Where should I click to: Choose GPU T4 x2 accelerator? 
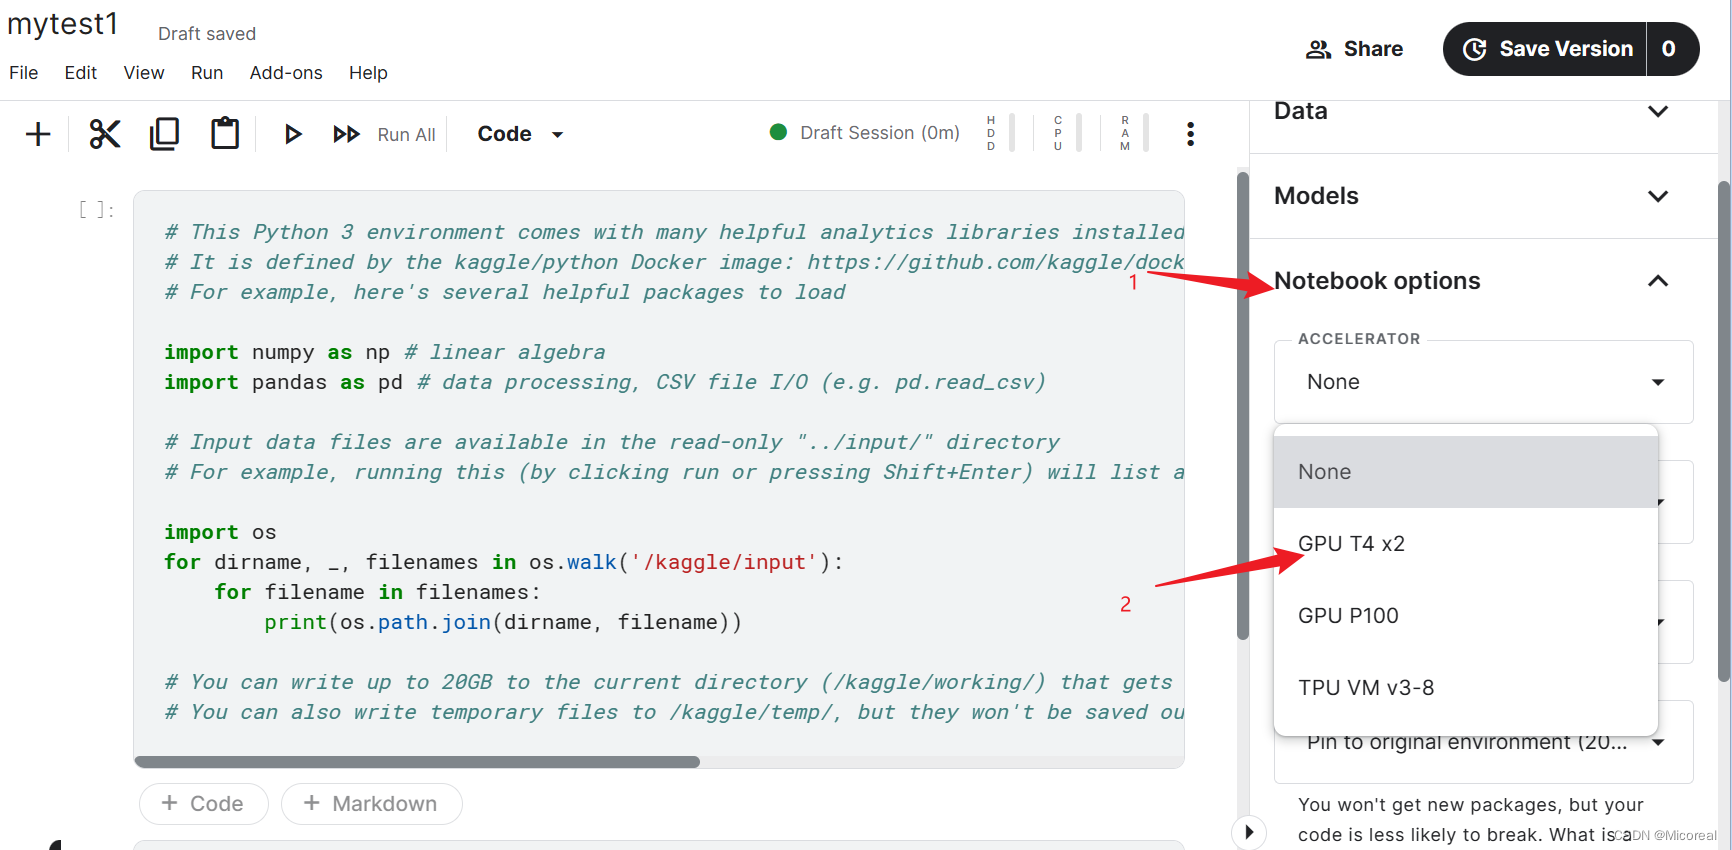[x=1466, y=544]
